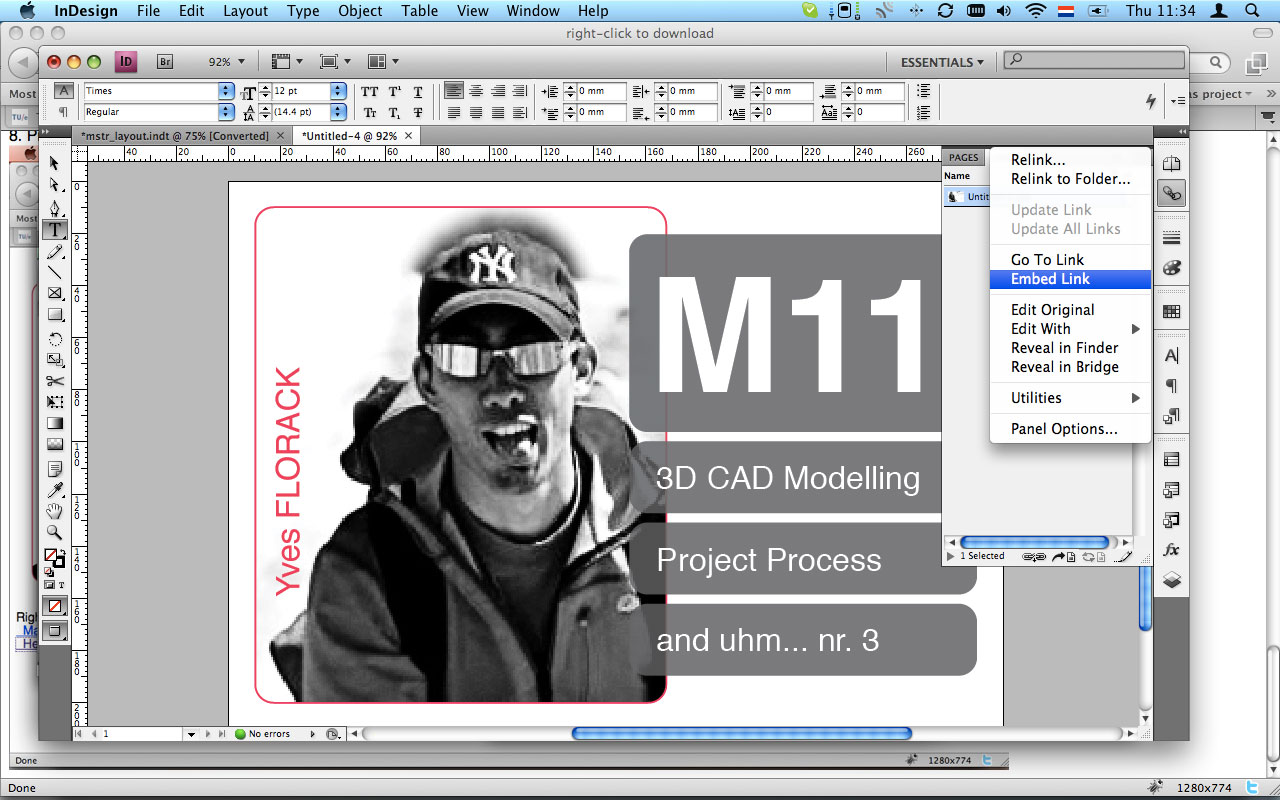Expand the ESSENTIALS workspace switcher
The width and height of the screenshot is (1280, 800).
click(x=942, y=62)
